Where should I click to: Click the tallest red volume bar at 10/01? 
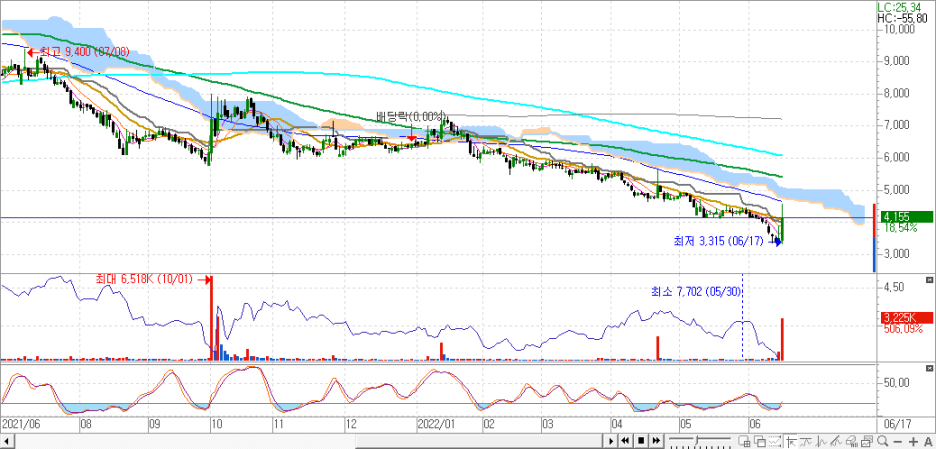(211, 318)
